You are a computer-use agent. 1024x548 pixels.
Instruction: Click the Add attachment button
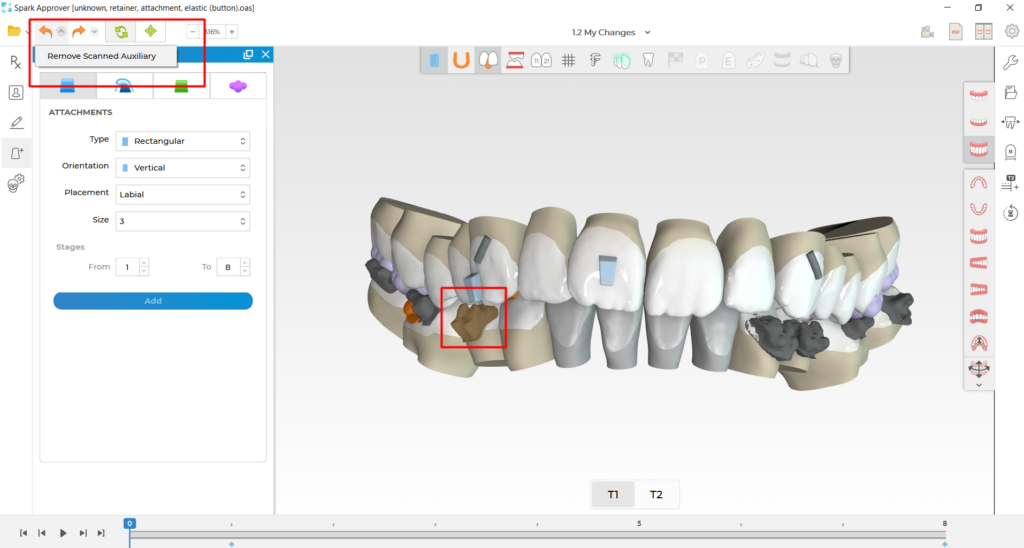153,301
